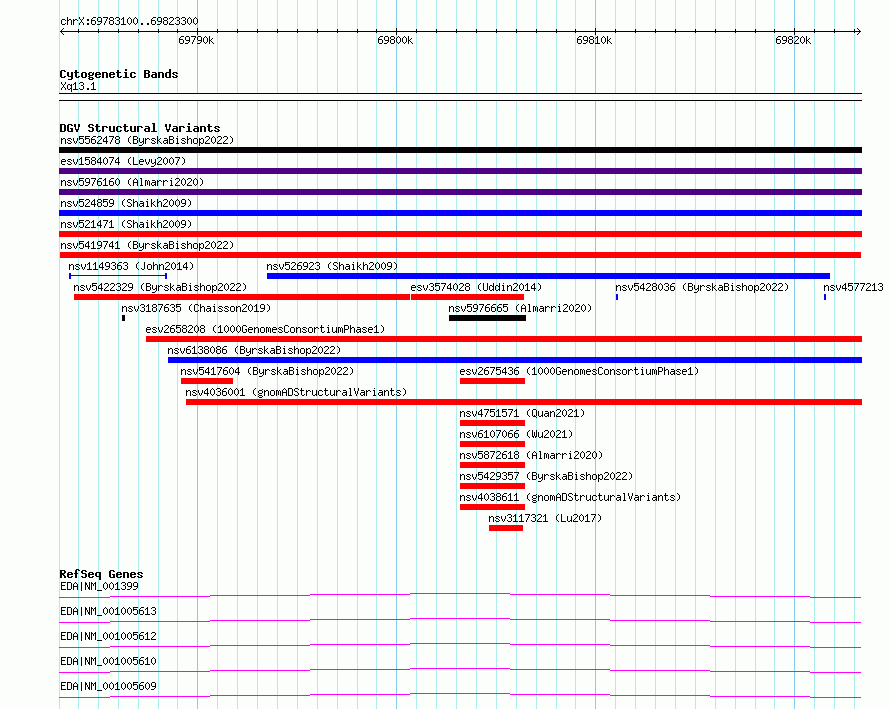
Task: Select the Xq13.1 cytogenetic band label
Action: [x=78, y=86]
